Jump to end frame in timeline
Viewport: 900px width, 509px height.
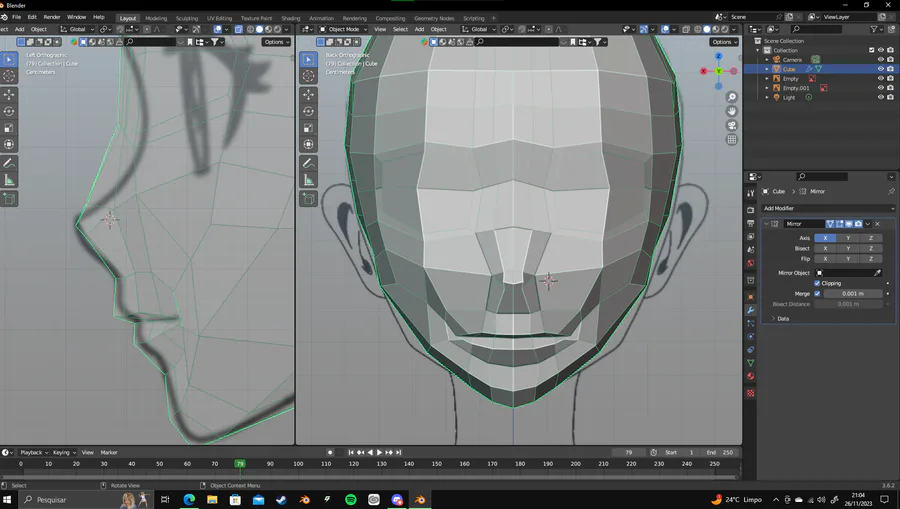[398, 452]
